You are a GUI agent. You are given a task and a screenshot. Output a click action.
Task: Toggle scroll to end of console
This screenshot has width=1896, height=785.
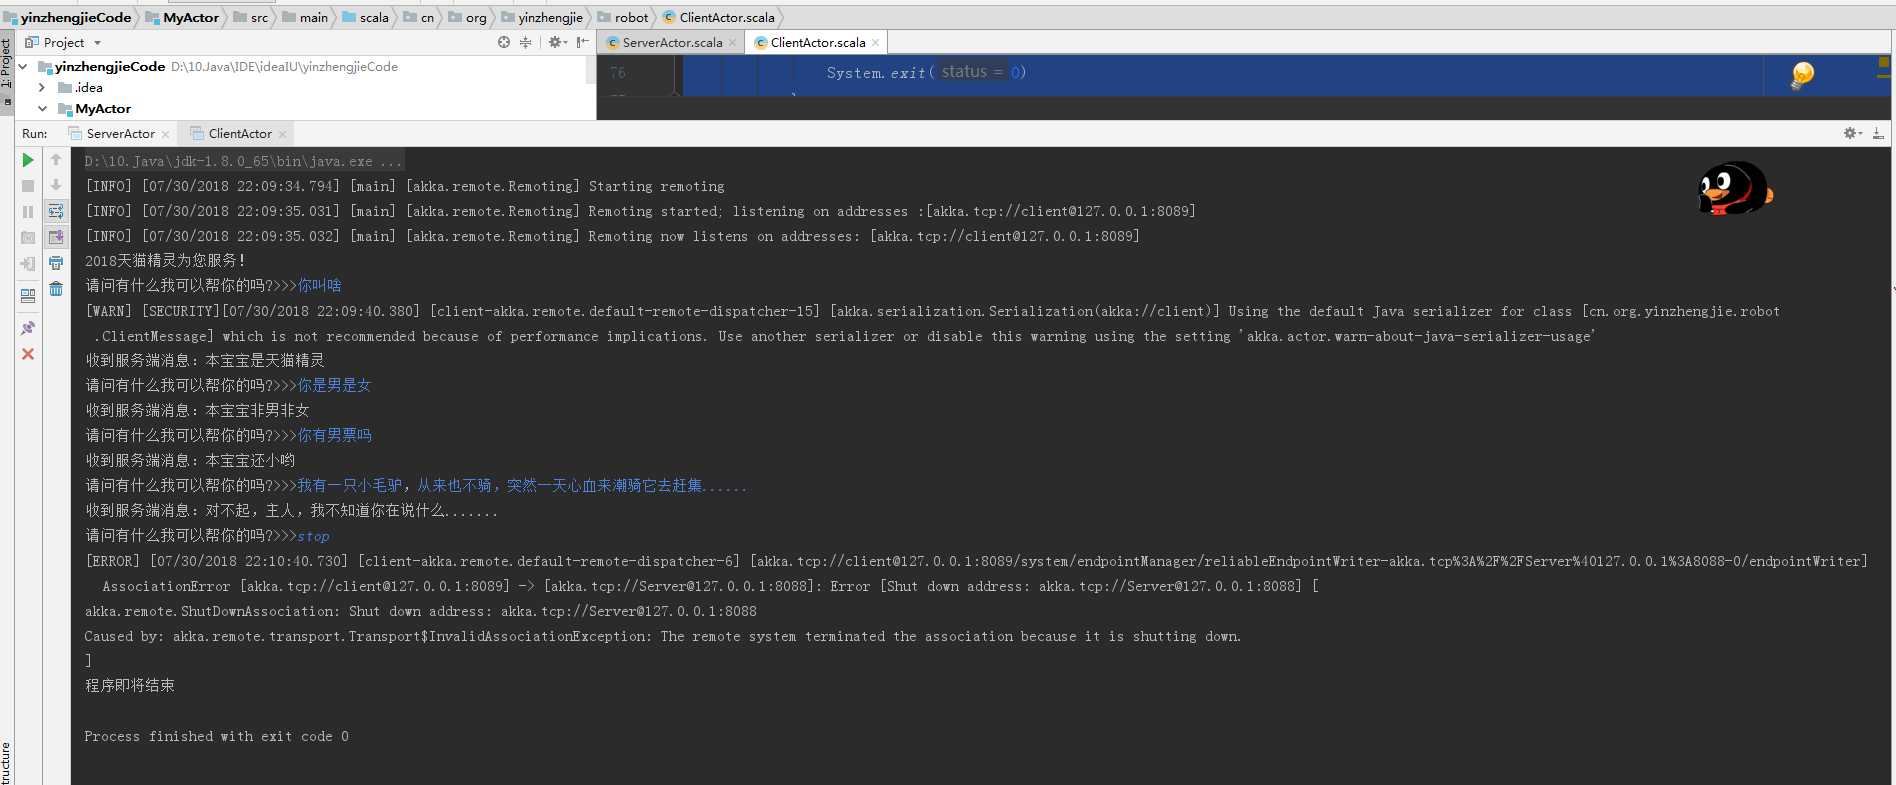pos(56,238)
